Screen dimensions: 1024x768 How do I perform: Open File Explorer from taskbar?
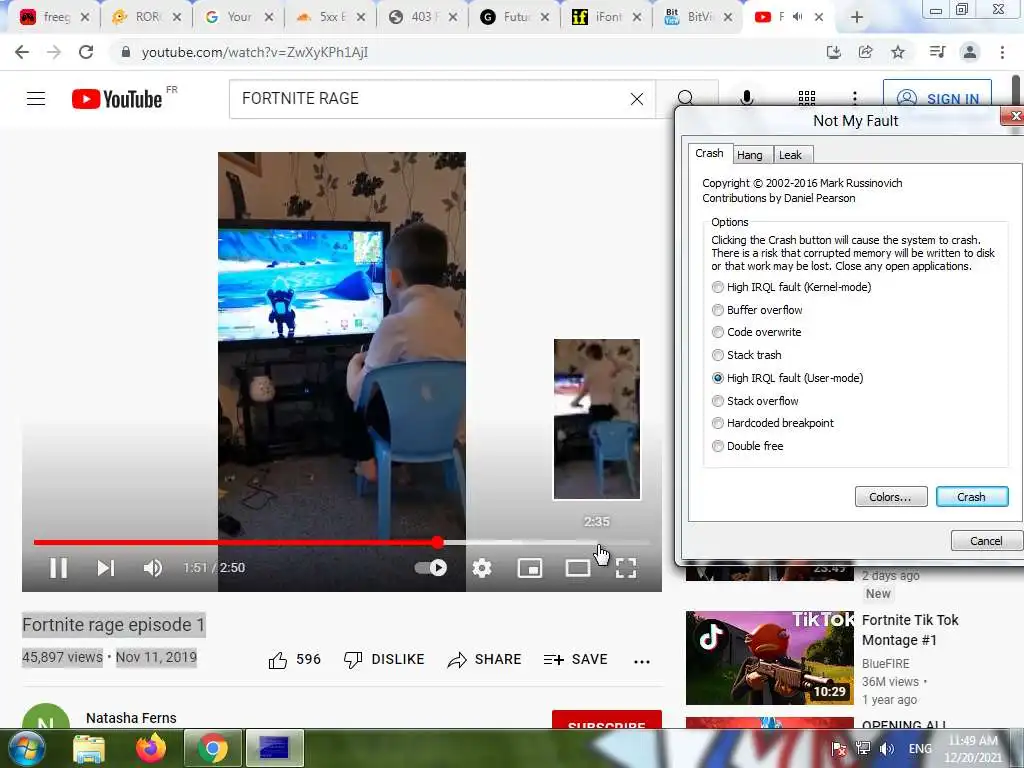[89, 748]
